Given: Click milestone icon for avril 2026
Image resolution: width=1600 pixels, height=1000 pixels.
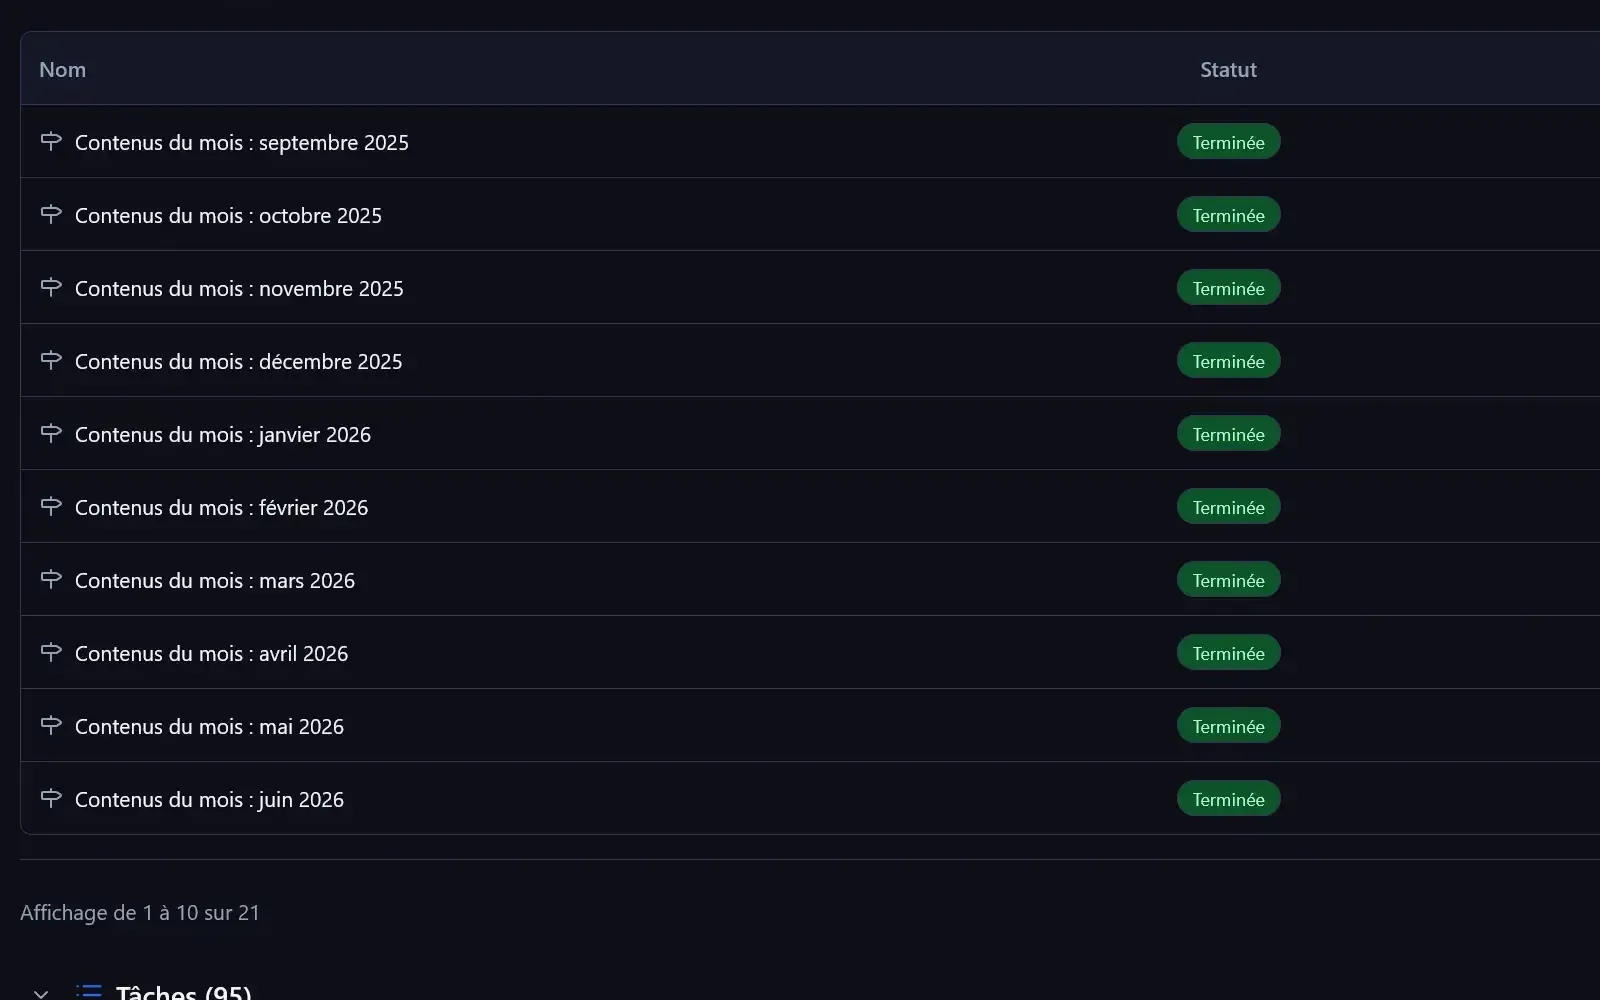Looking at the screenshot, I should (51, 652).
